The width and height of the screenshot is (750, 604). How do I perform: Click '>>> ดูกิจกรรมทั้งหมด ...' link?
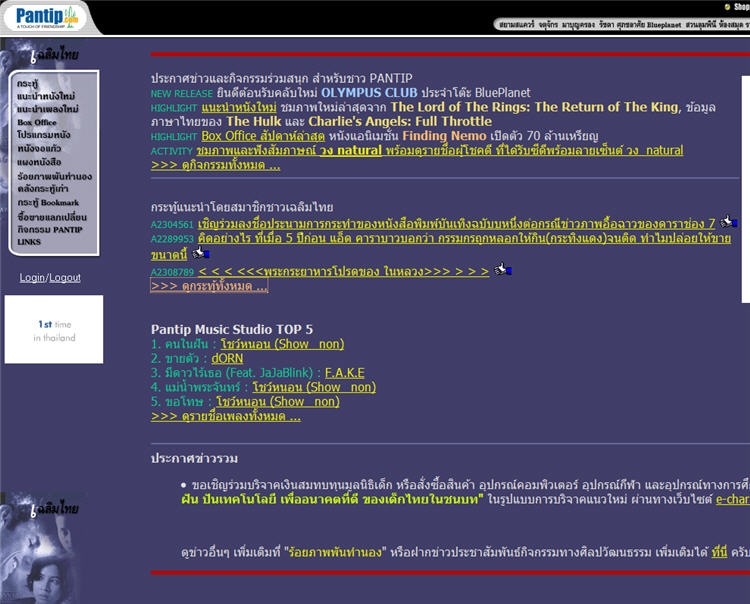pyautogui.click(x=216, y=165)
